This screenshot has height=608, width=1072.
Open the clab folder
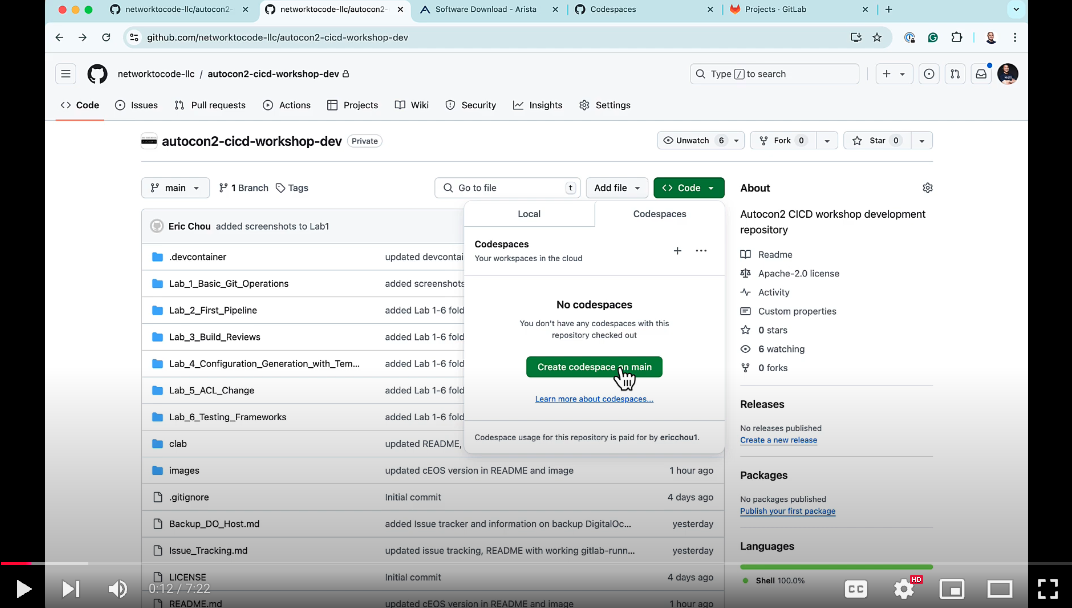point(178,444)
